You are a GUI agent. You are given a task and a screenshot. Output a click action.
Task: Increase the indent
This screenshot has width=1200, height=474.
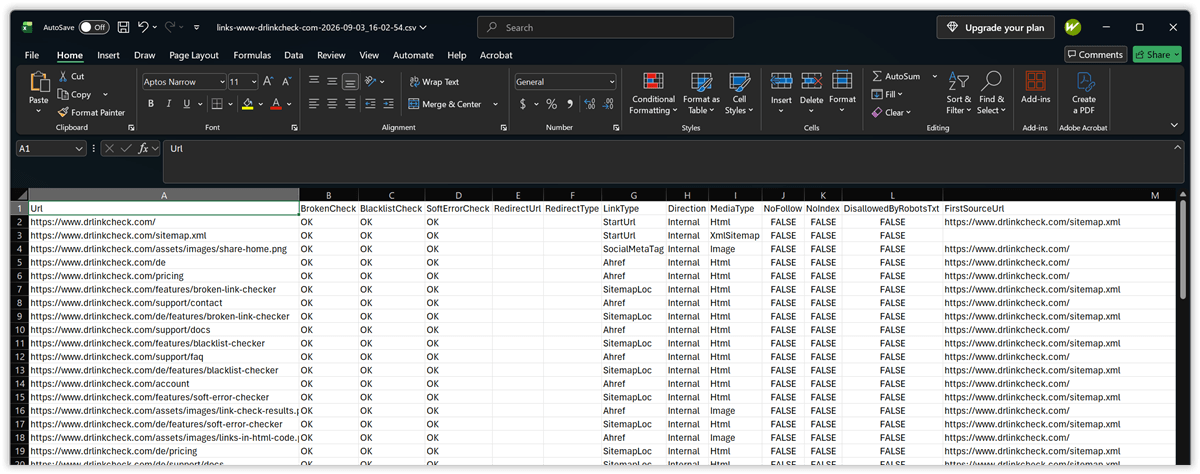tap(387, 104)
